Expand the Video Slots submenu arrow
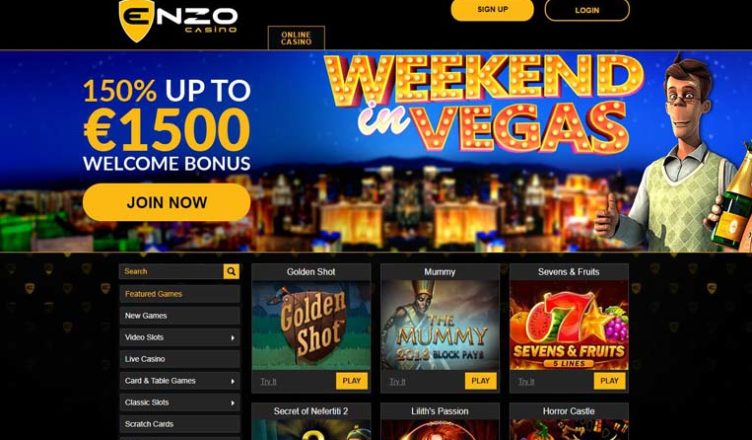Image resolution: width=752 pixels, height=440 pixels. click(233, 338)
